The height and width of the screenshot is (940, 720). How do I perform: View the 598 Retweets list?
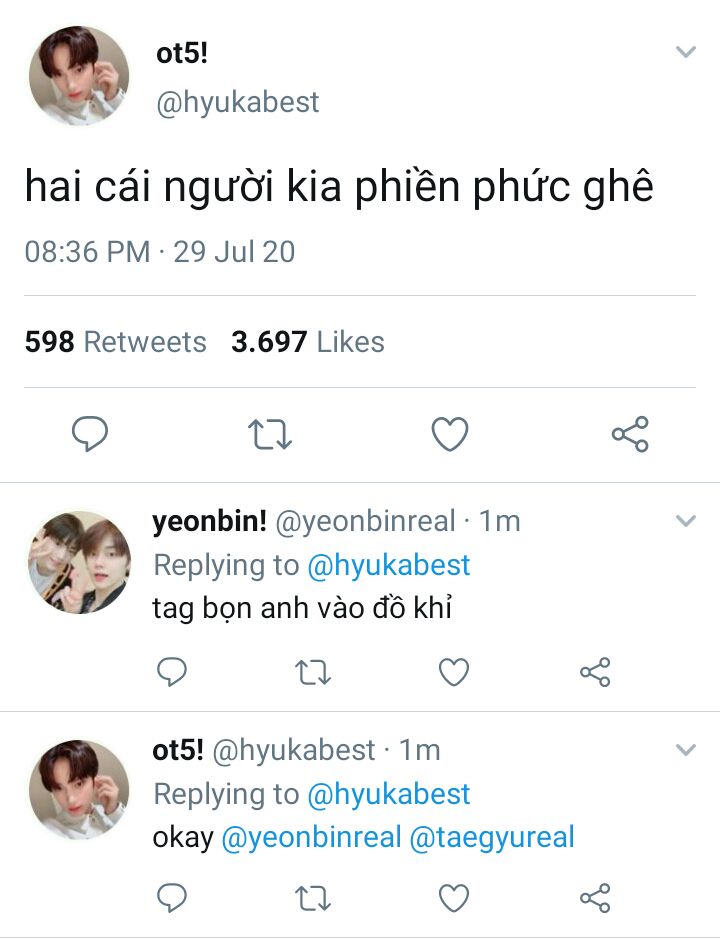[115, 342]
